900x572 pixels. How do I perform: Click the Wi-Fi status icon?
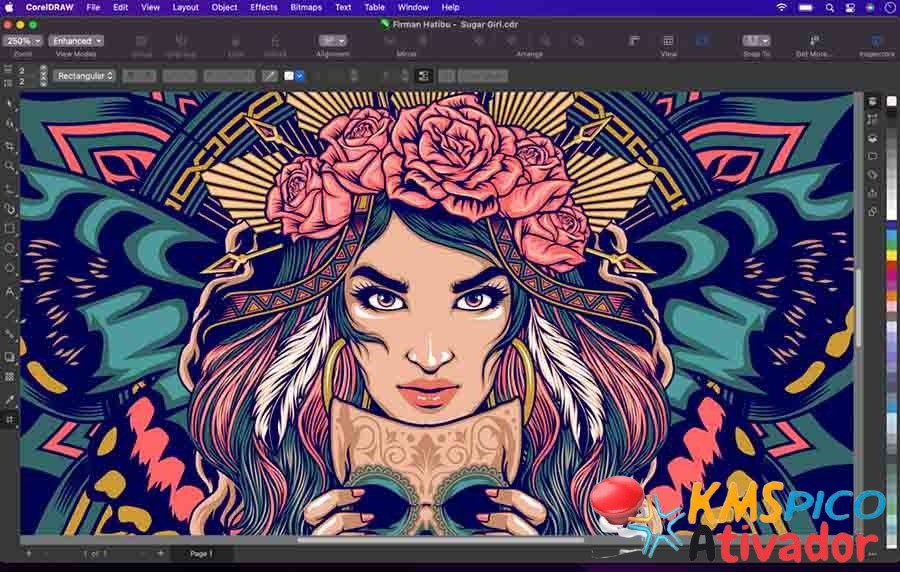pos(781,7)
